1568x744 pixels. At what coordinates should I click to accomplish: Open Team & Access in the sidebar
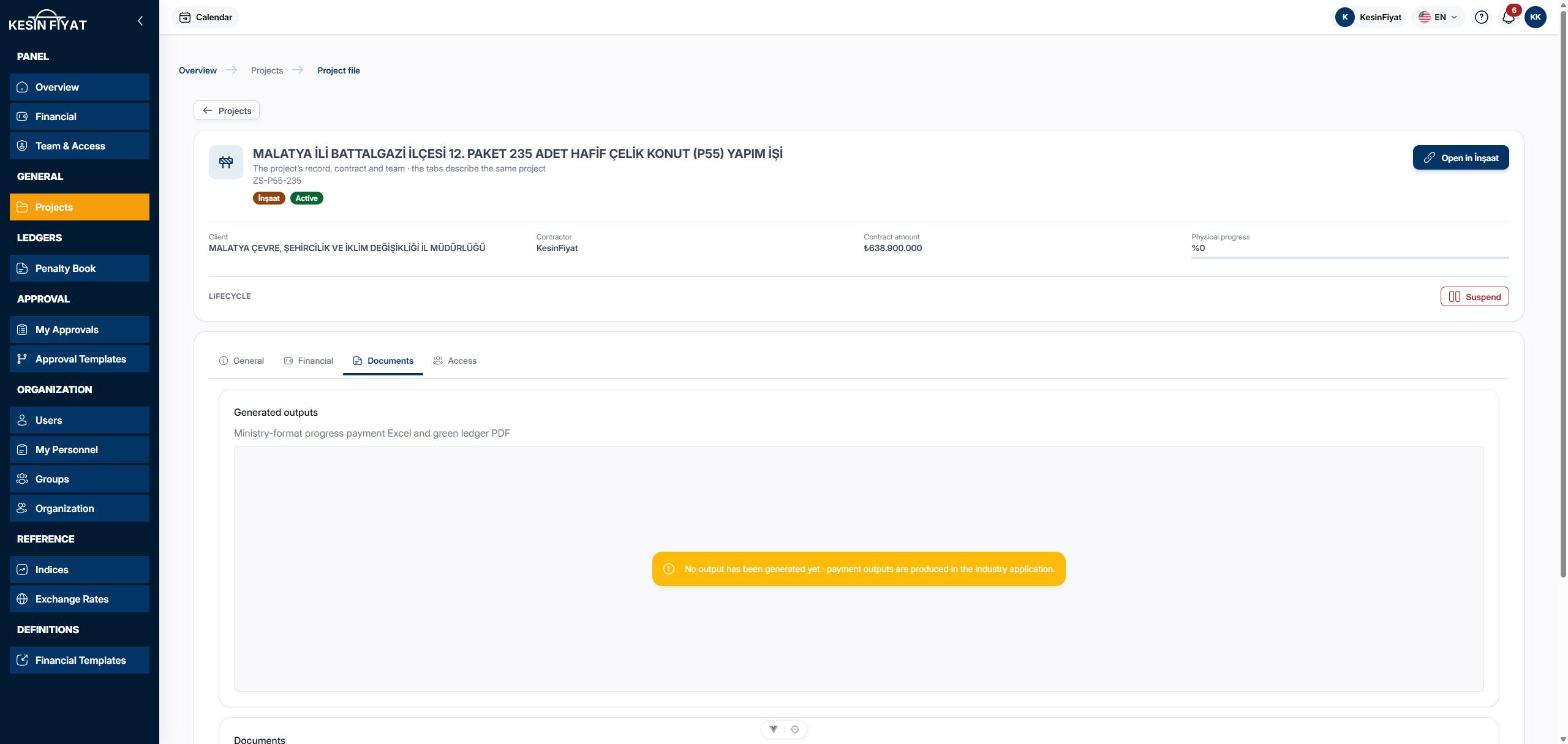[80, 146]
